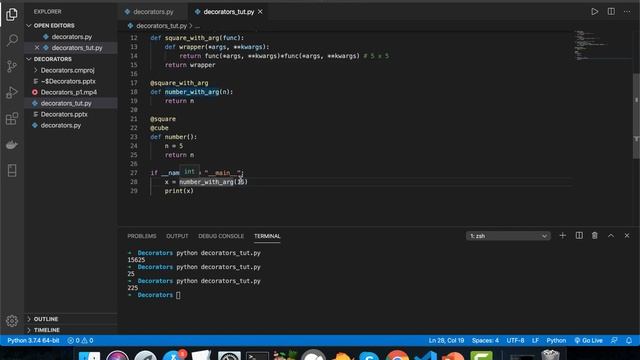Screen dimensions: 640x360
Task: Click the terminal prompt input
Action: click(x=178, y=295)
